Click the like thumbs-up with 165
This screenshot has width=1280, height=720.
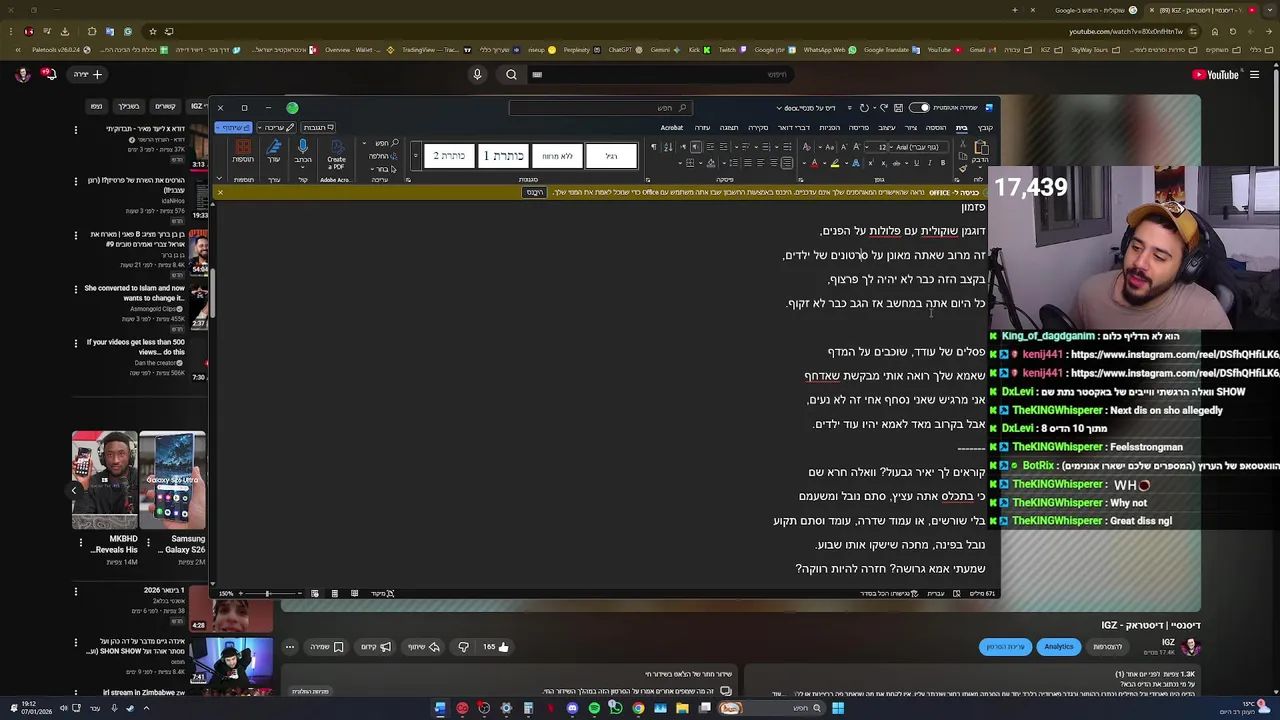[495, 647]
